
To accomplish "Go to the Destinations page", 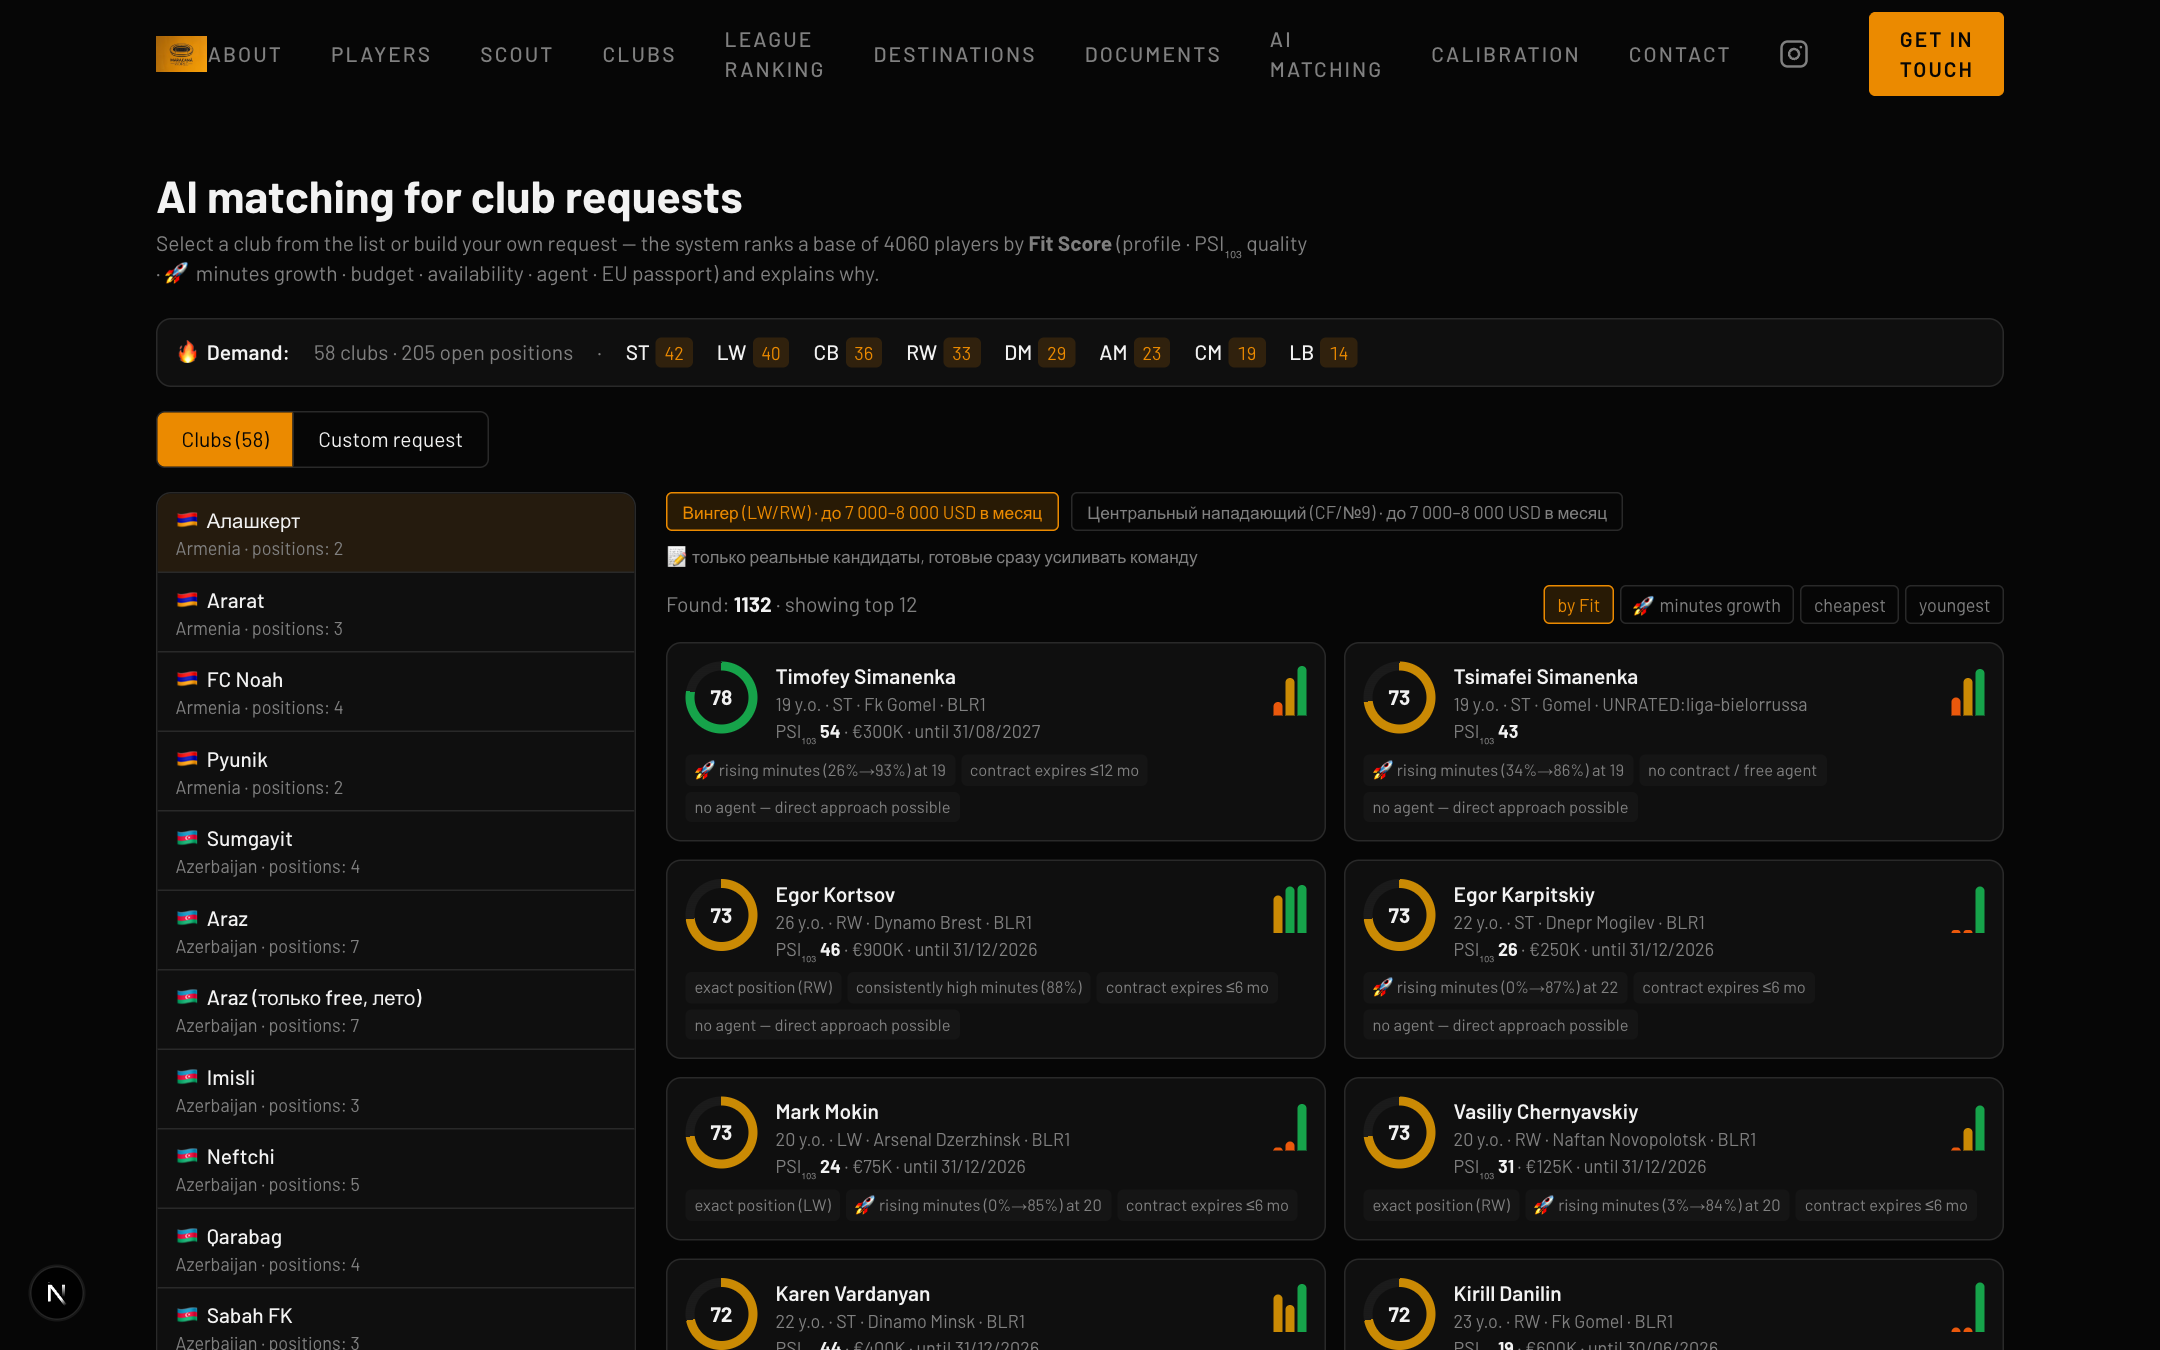I will tap(954, 55).
